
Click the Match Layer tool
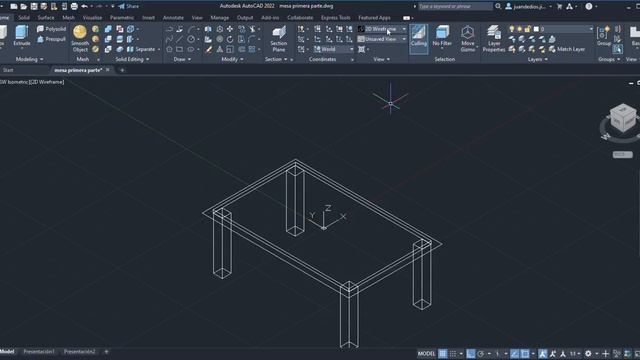[567, 49]
